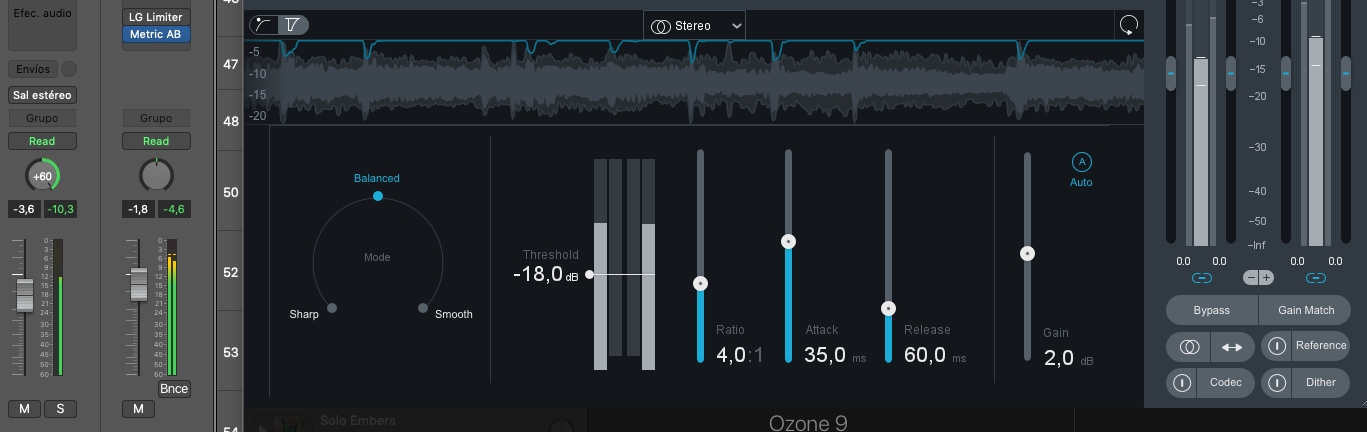This screenshot has width=1367, height=432.
Task: Click the Ratio slider handle
Action: pyautogui.click(x=701, y=284)
